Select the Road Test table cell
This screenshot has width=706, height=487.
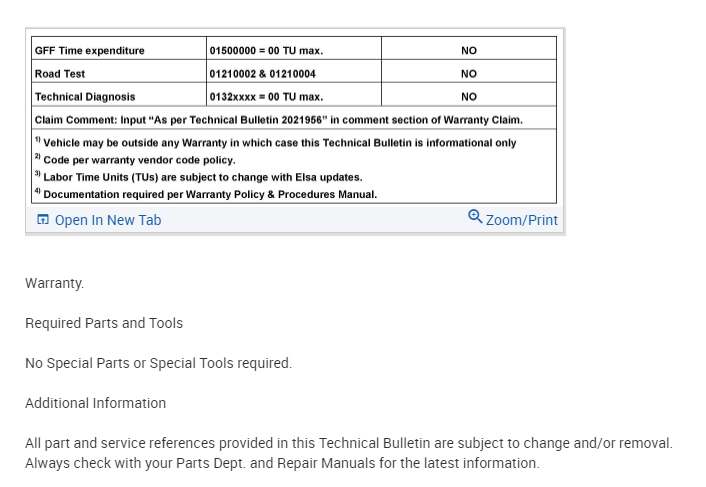point(60,74)
